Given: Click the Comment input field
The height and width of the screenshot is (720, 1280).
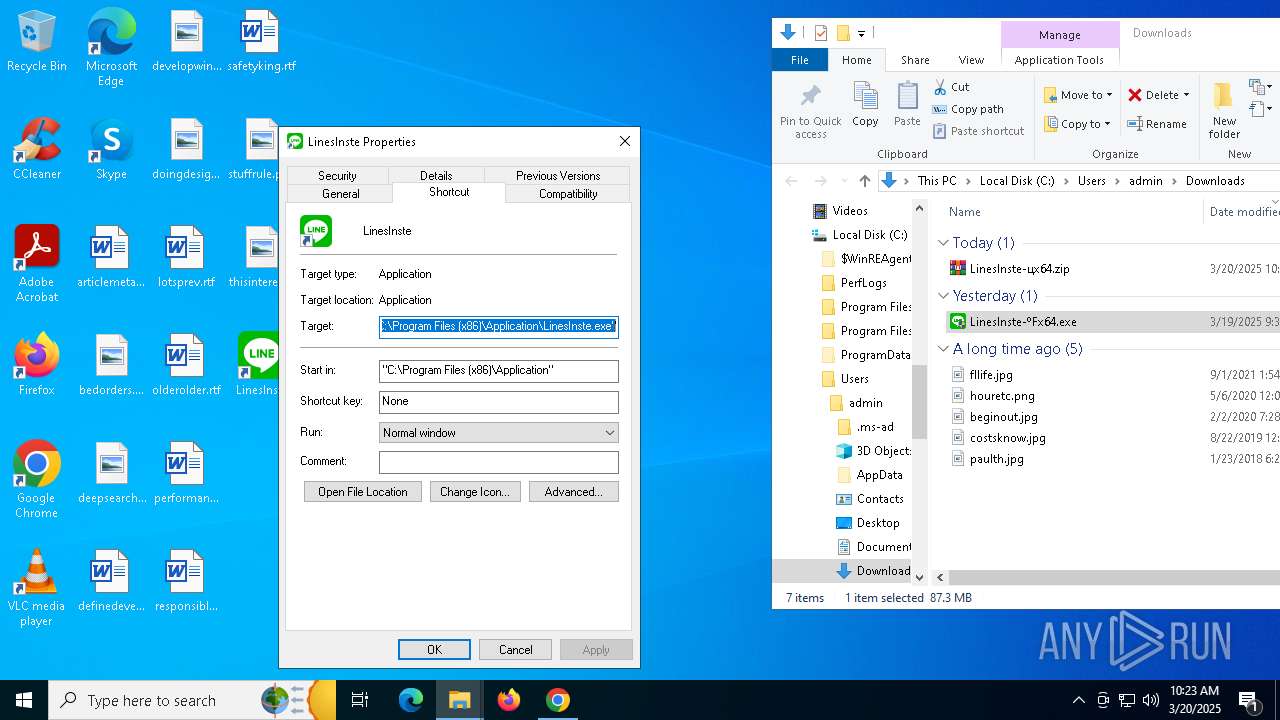Looking at the screenshot, I should coord(499,462).
